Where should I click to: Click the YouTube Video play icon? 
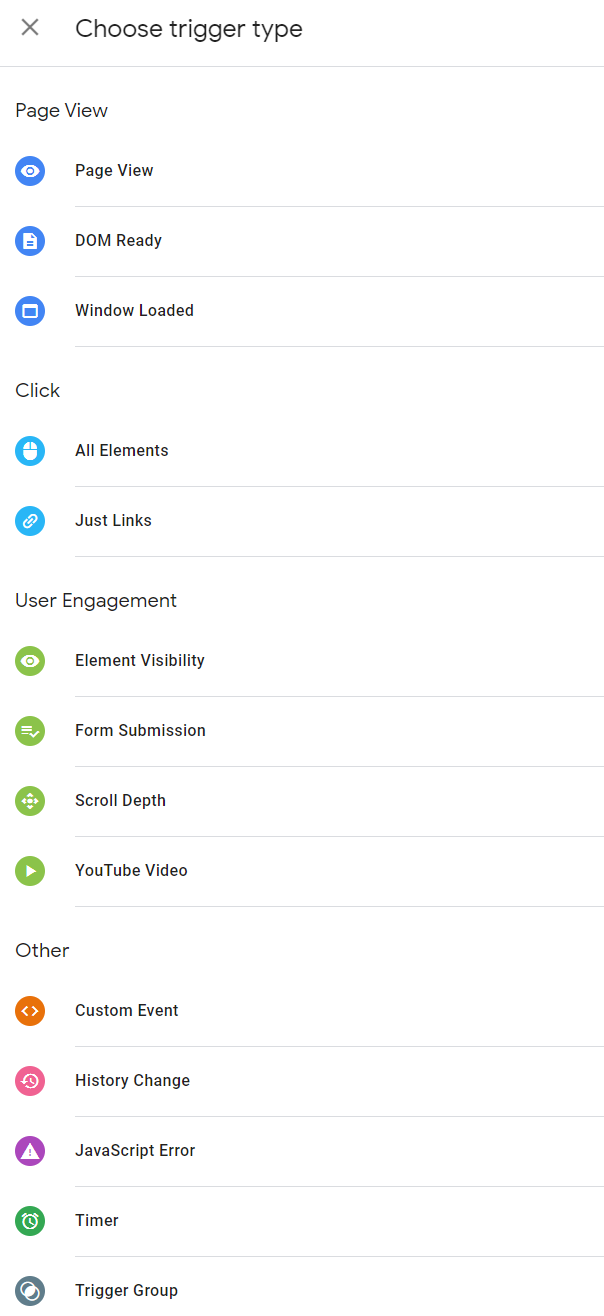(30, 871)
